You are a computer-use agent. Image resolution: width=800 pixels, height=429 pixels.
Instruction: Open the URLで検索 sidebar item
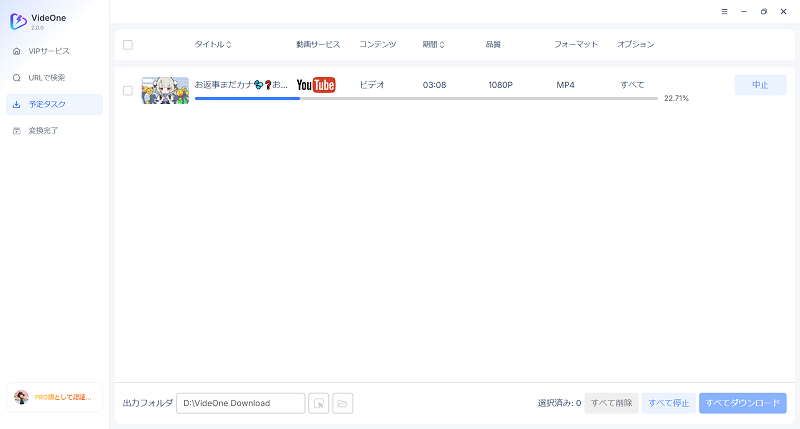[54, 78]
